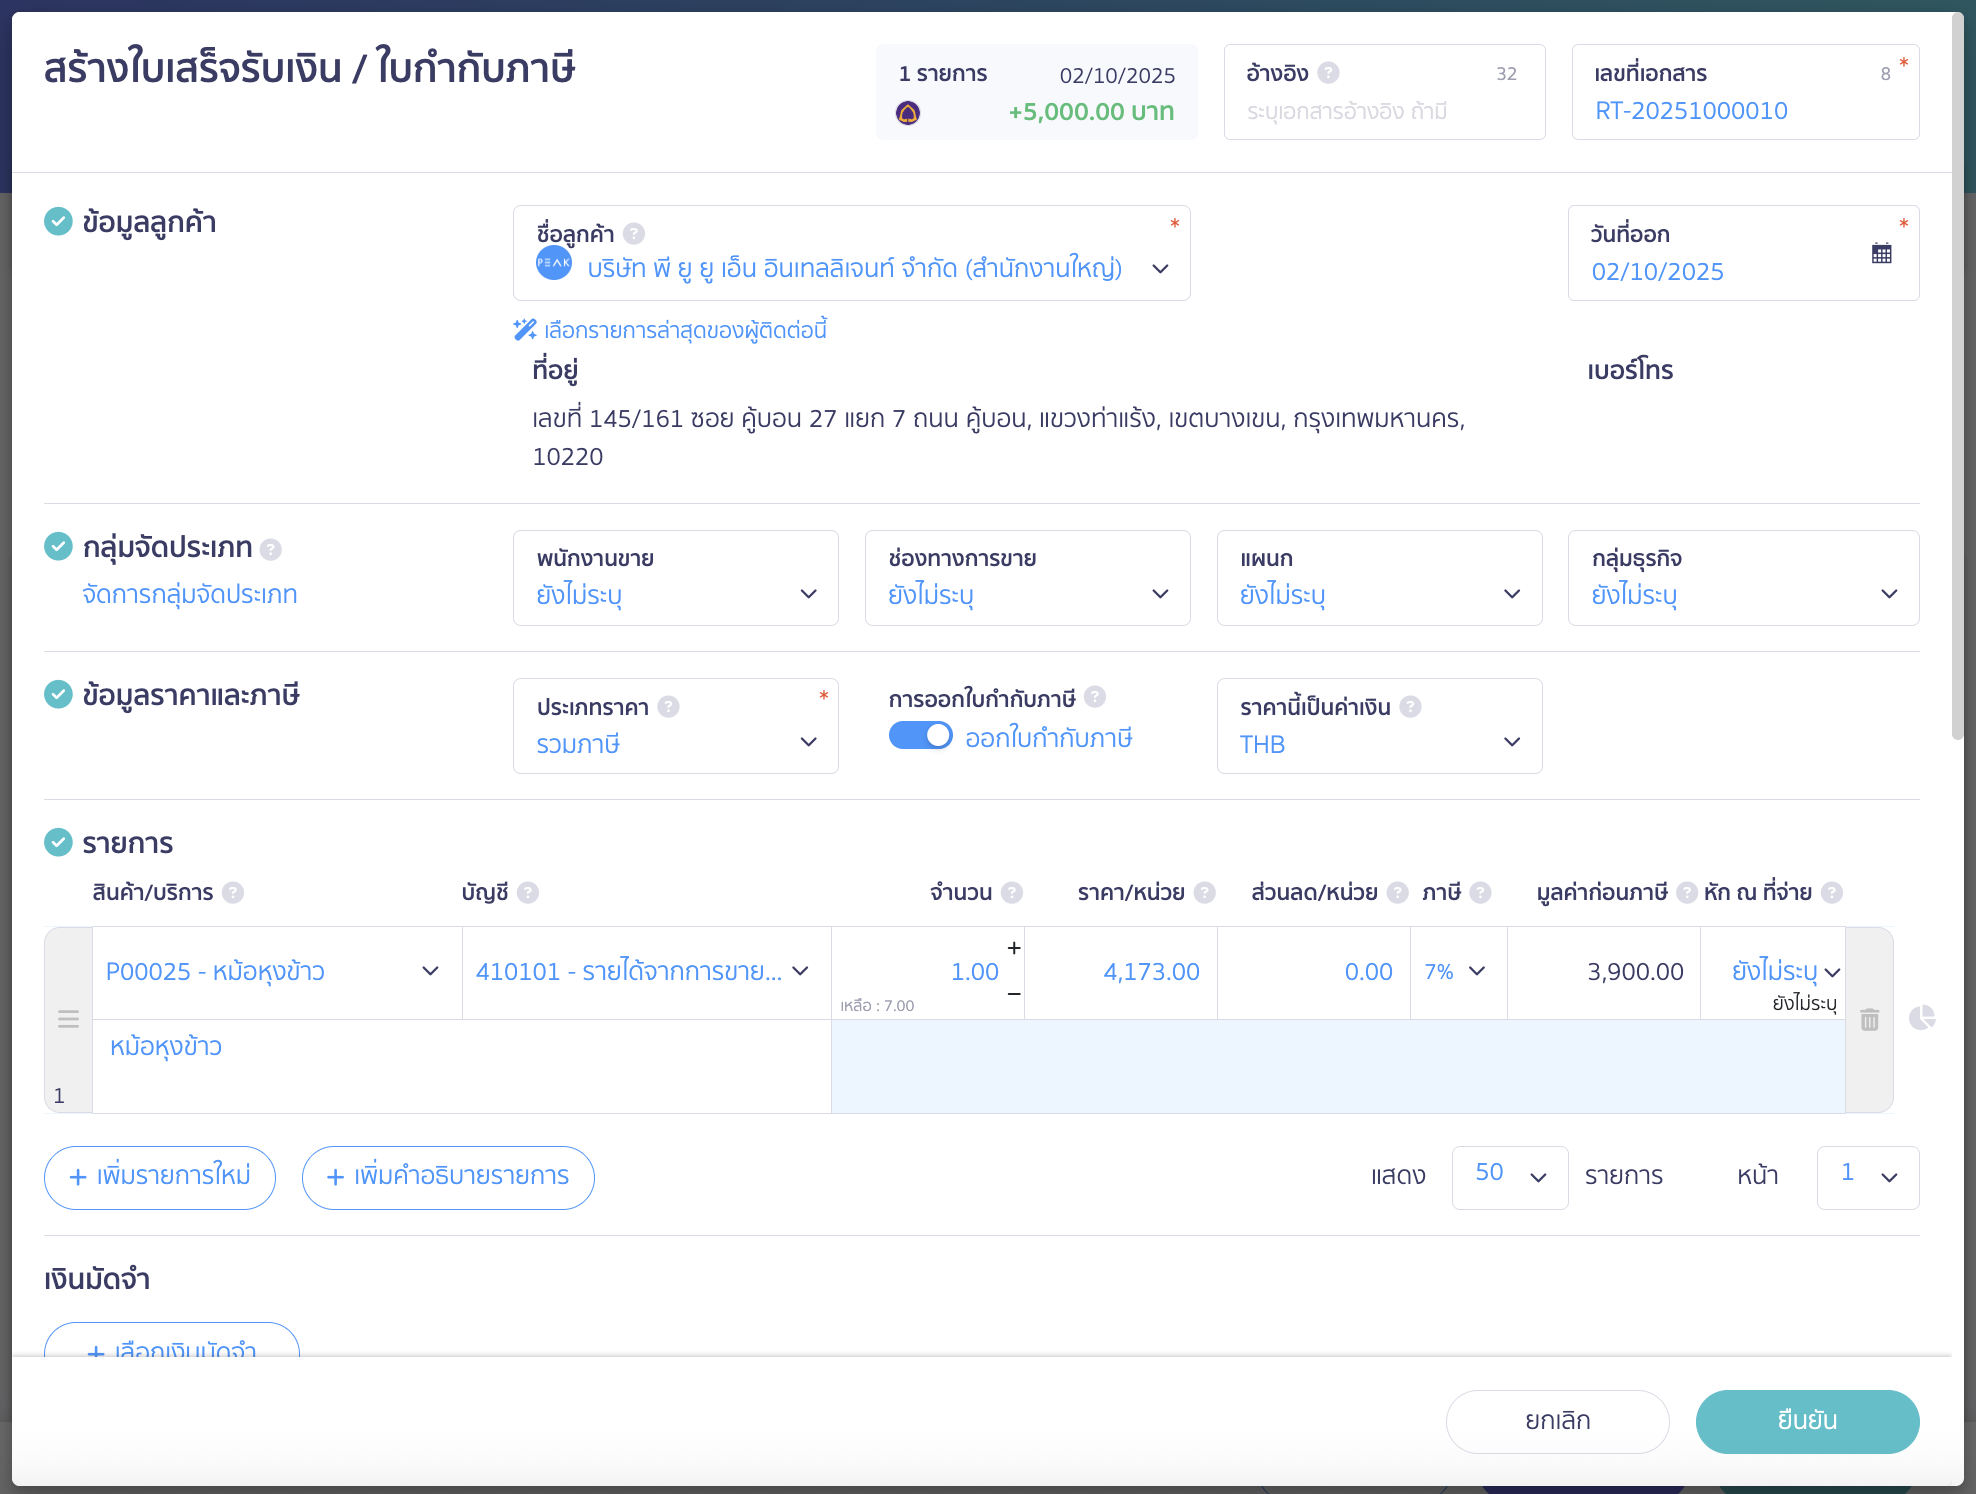
Task: Open the 7% tax rate dropdown
Action: click(1456, 971)
